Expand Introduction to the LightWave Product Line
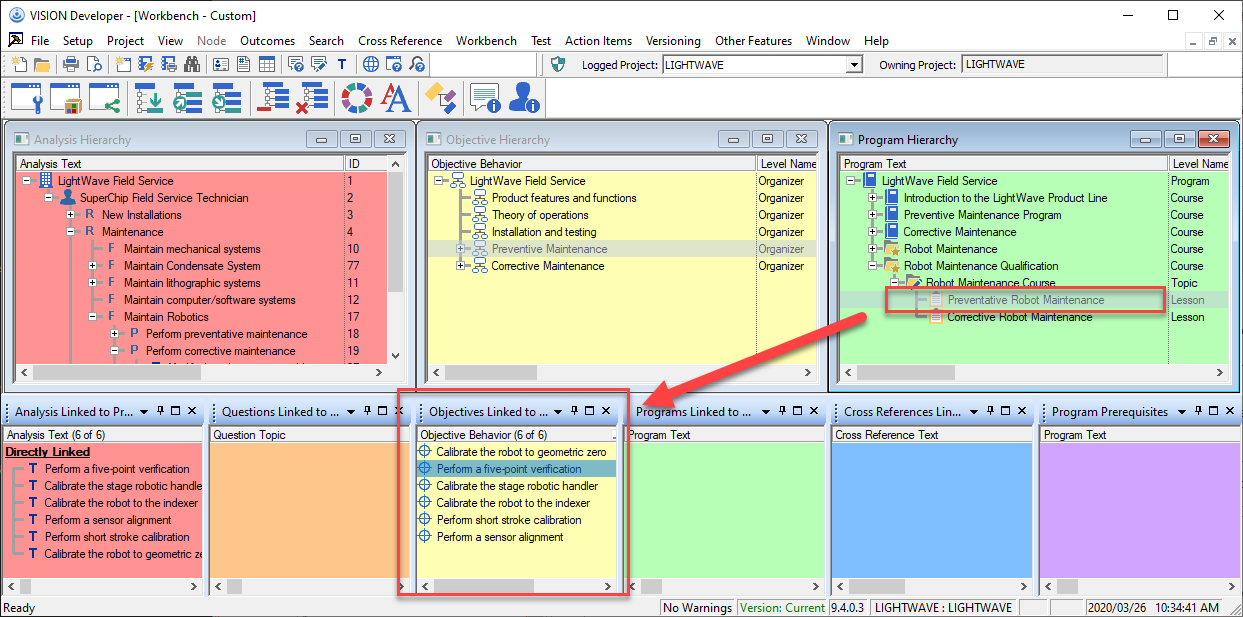This screenshot has width=1243, height=617. pyautogui.click(x=873, y=198)
